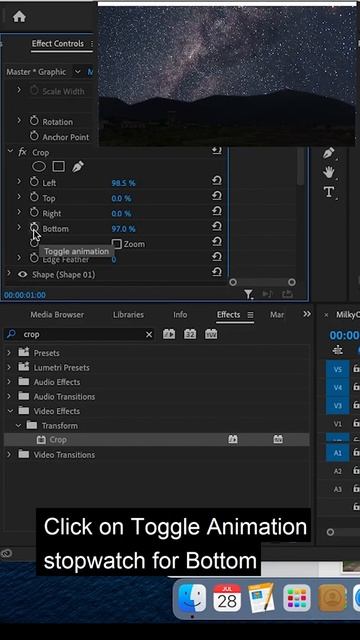Filter by YUV effects
The width and height of the screenshot is (360, 640).
coord(211,334)
